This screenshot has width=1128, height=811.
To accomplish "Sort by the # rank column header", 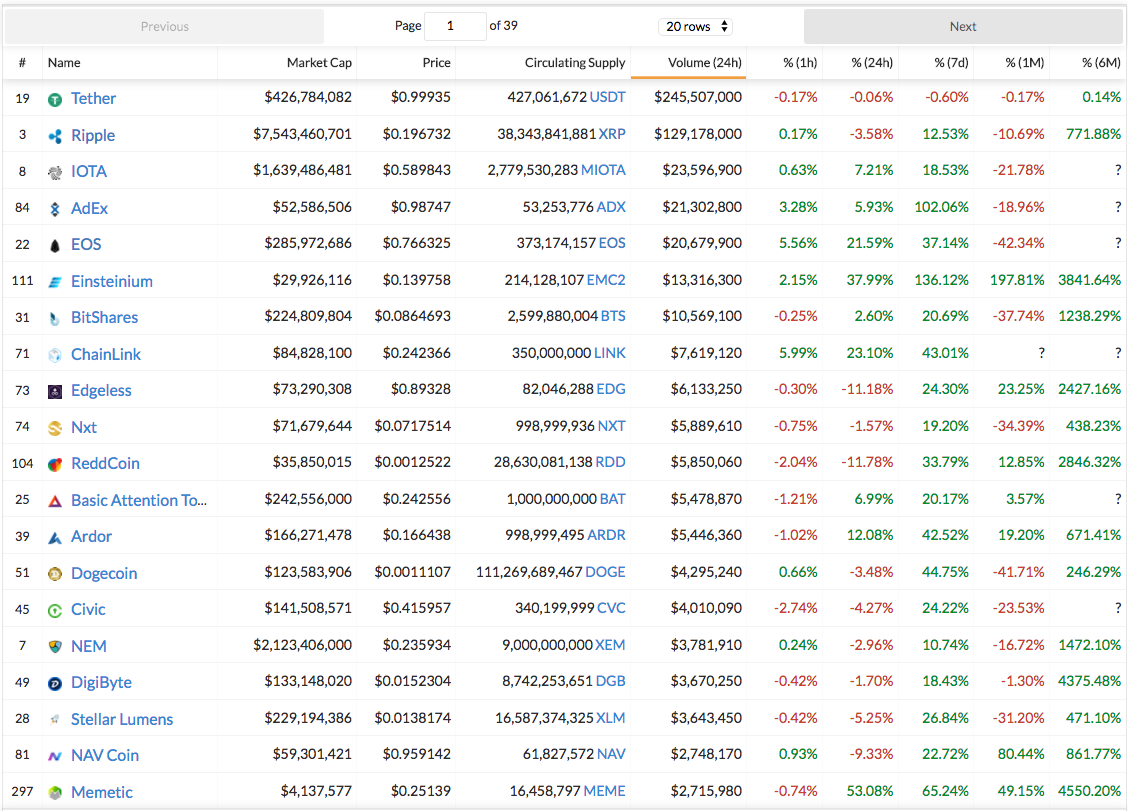I will 22,63.
